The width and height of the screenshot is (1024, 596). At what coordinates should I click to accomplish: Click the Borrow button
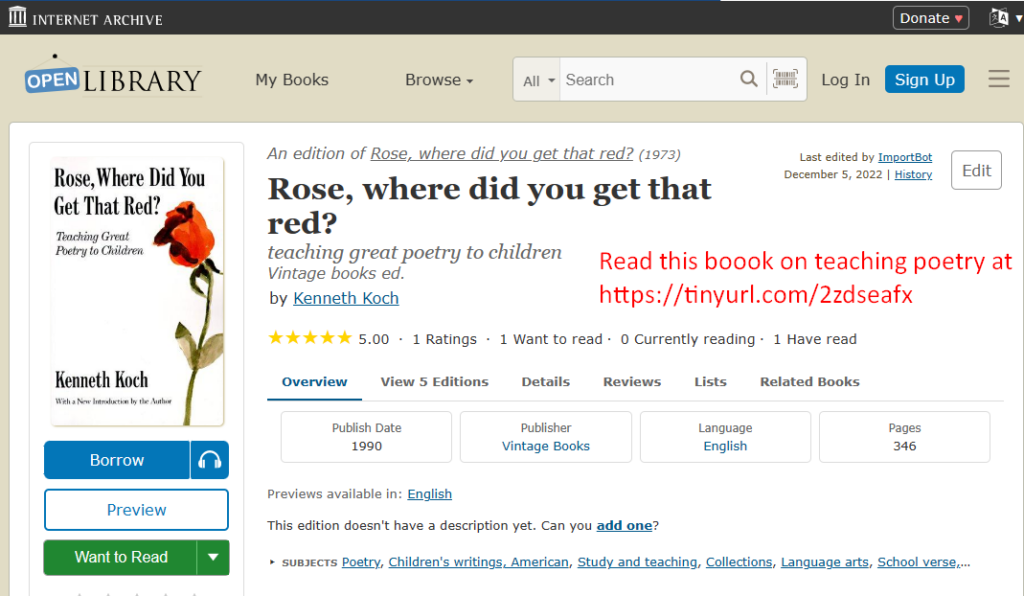point(117,460)
